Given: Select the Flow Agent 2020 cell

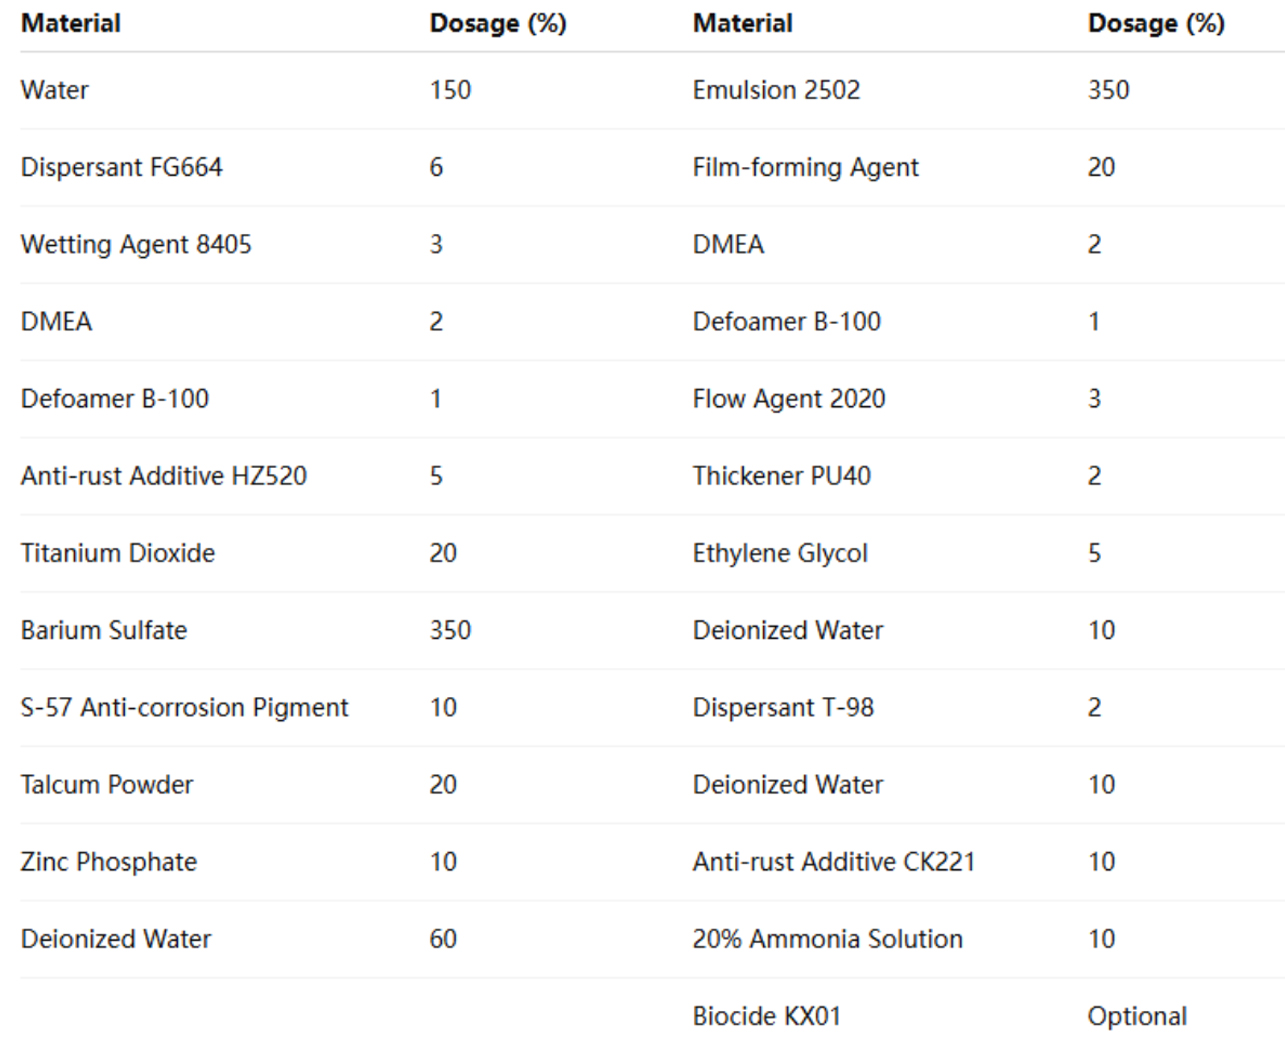Looking at the screenshot, I should tap(789, 399).
